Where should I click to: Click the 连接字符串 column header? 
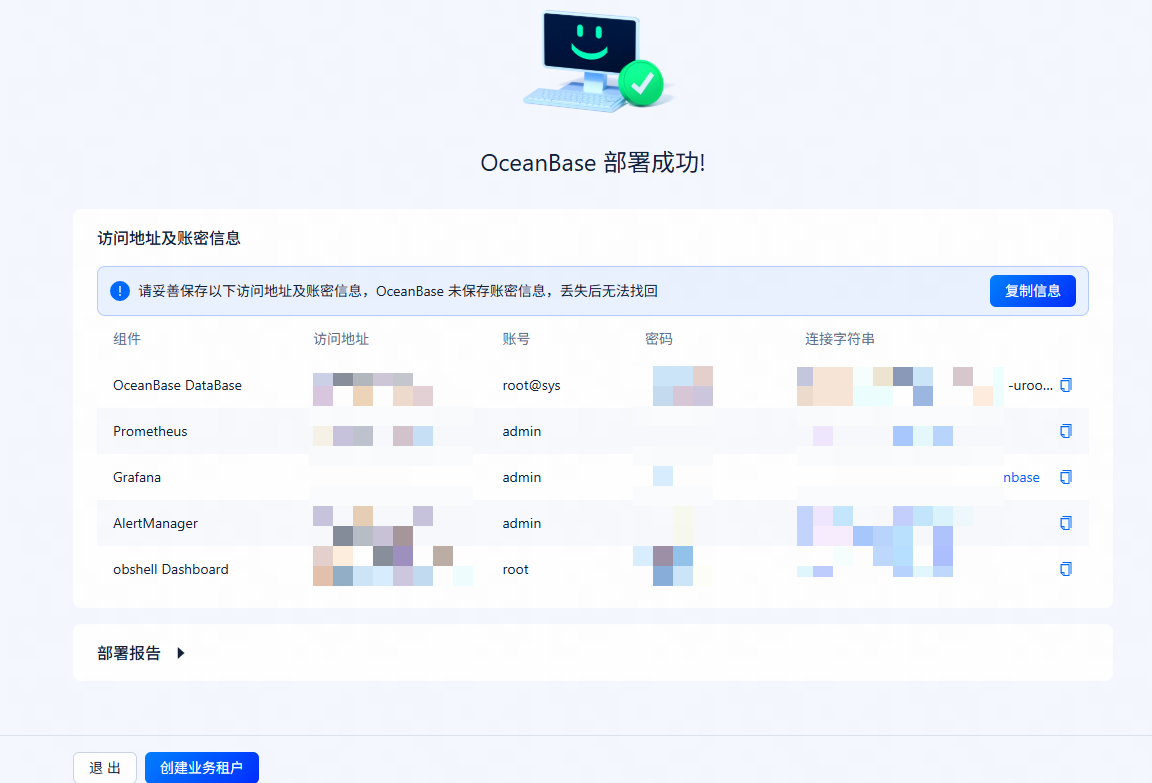point(840,339)
